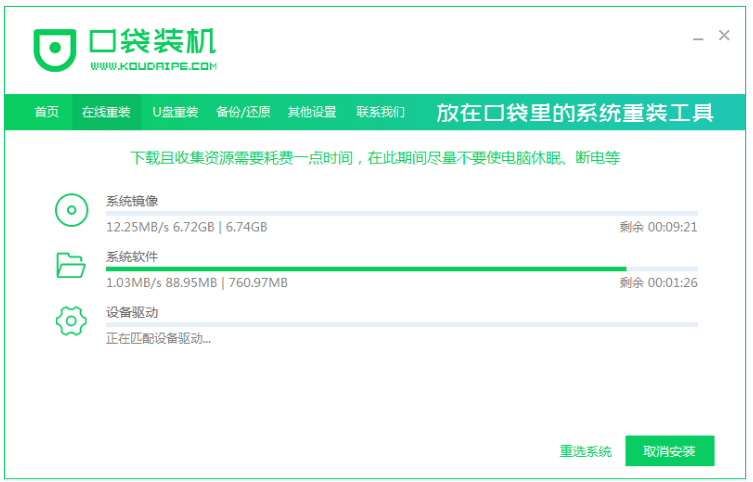
Task: Click the 系统软件 folder icon
Action: 71,266
